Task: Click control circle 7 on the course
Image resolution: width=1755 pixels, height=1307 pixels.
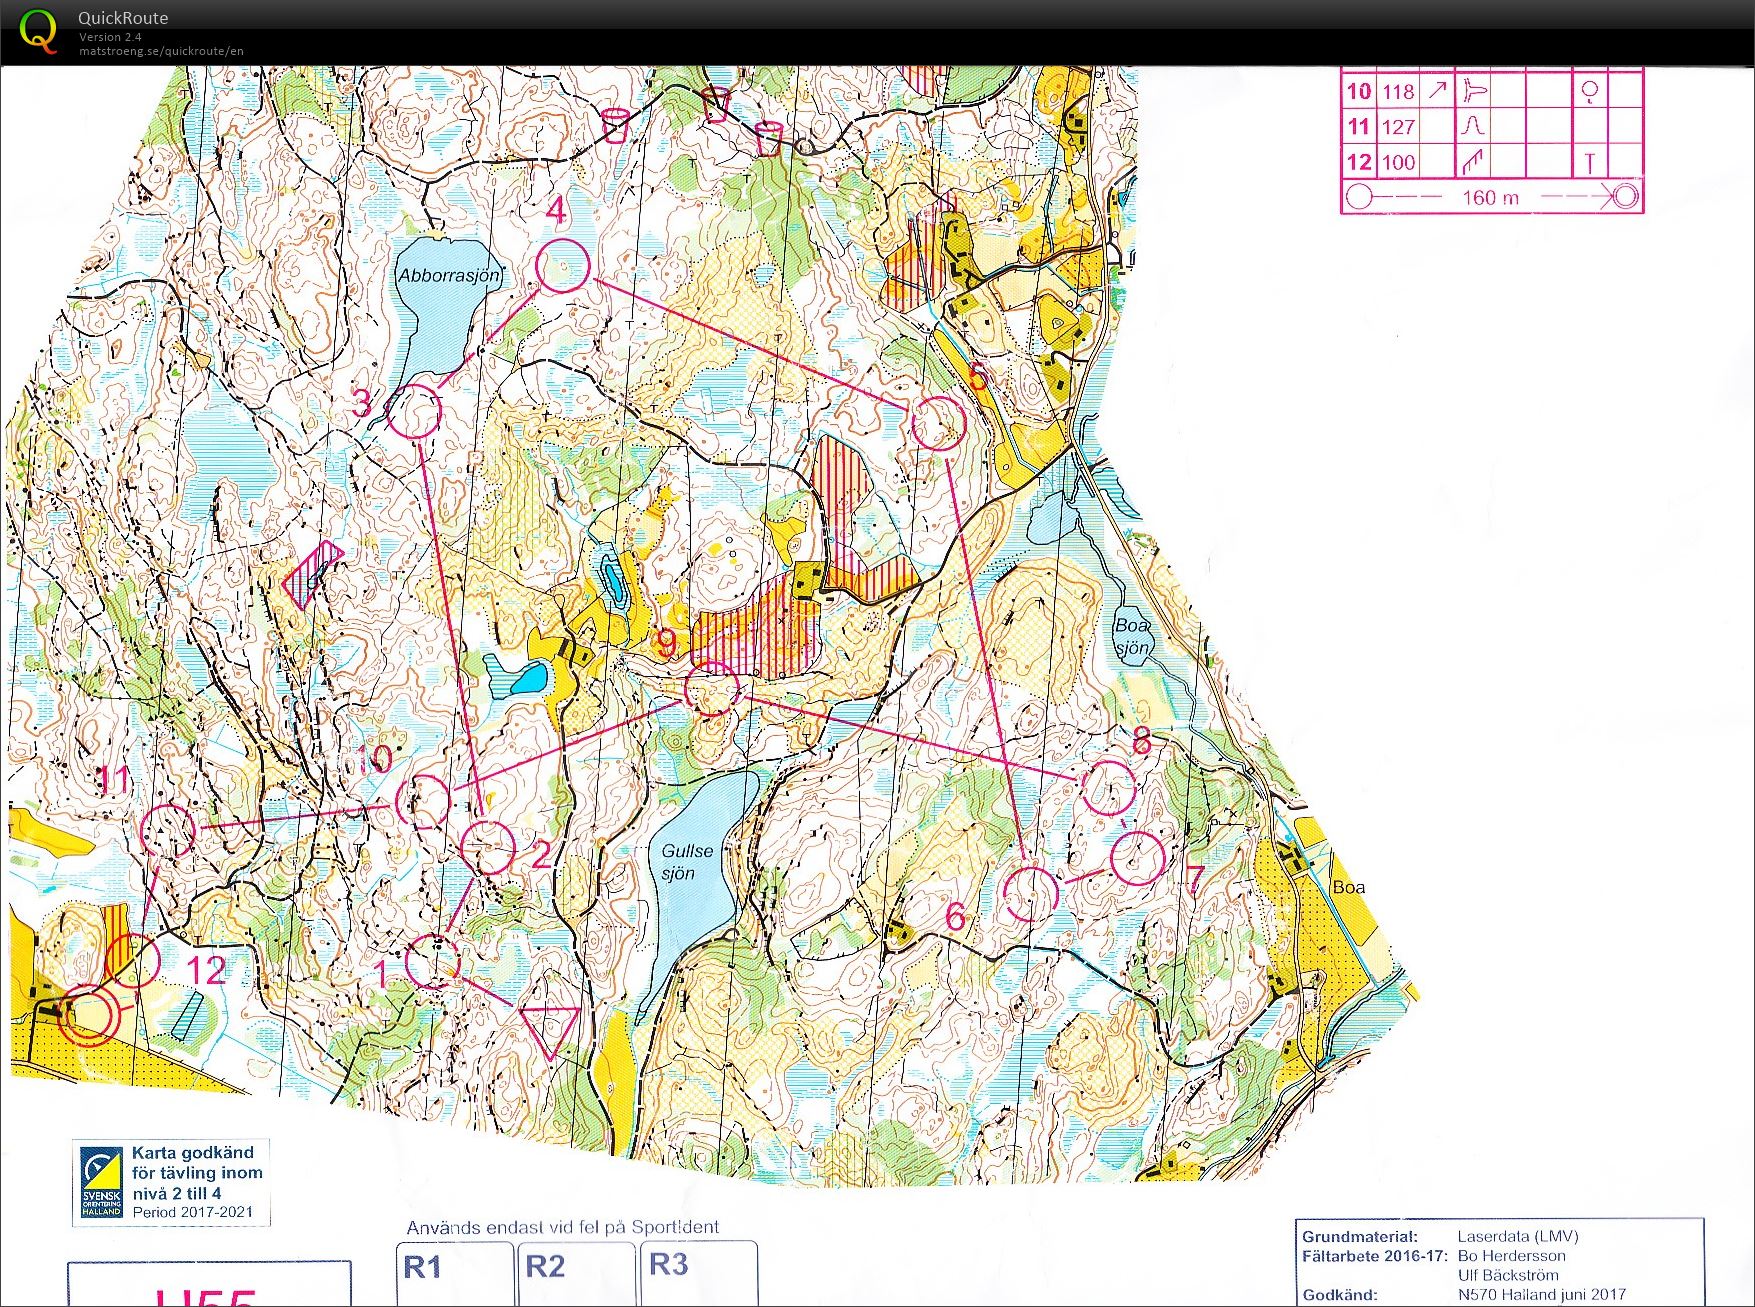Action: 1138,858
